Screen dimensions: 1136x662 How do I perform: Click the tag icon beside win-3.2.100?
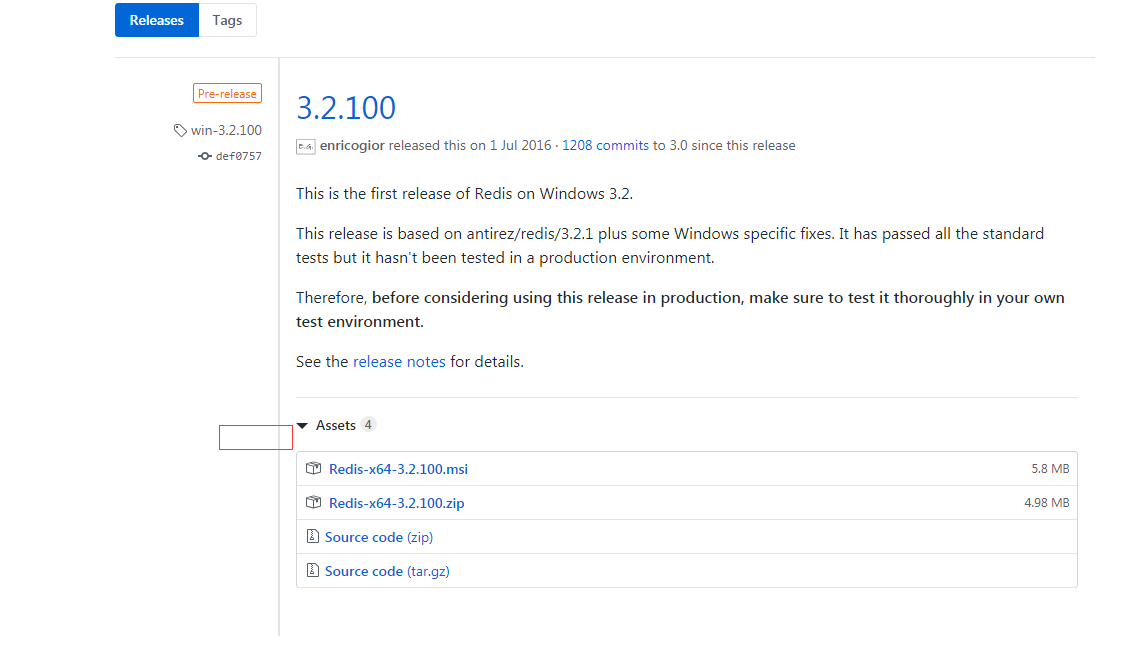180,130
